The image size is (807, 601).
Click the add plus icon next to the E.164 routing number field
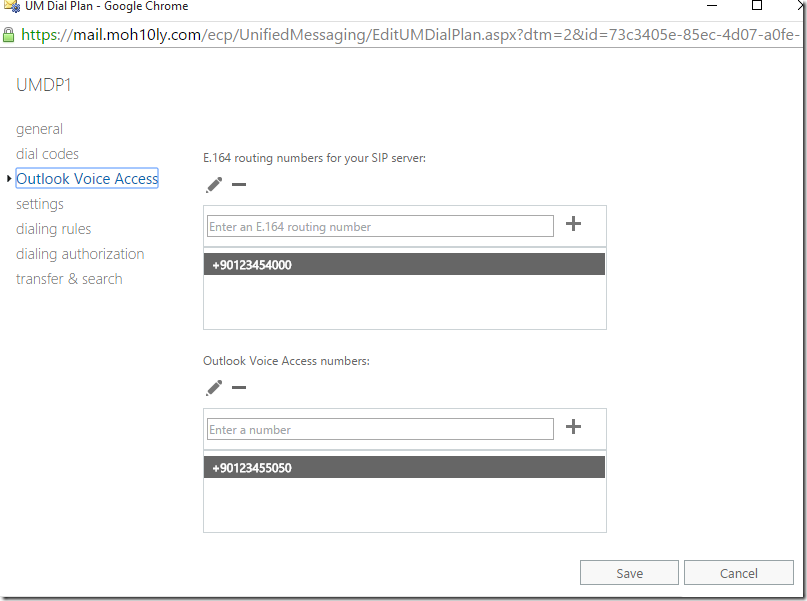coord(573,224)
